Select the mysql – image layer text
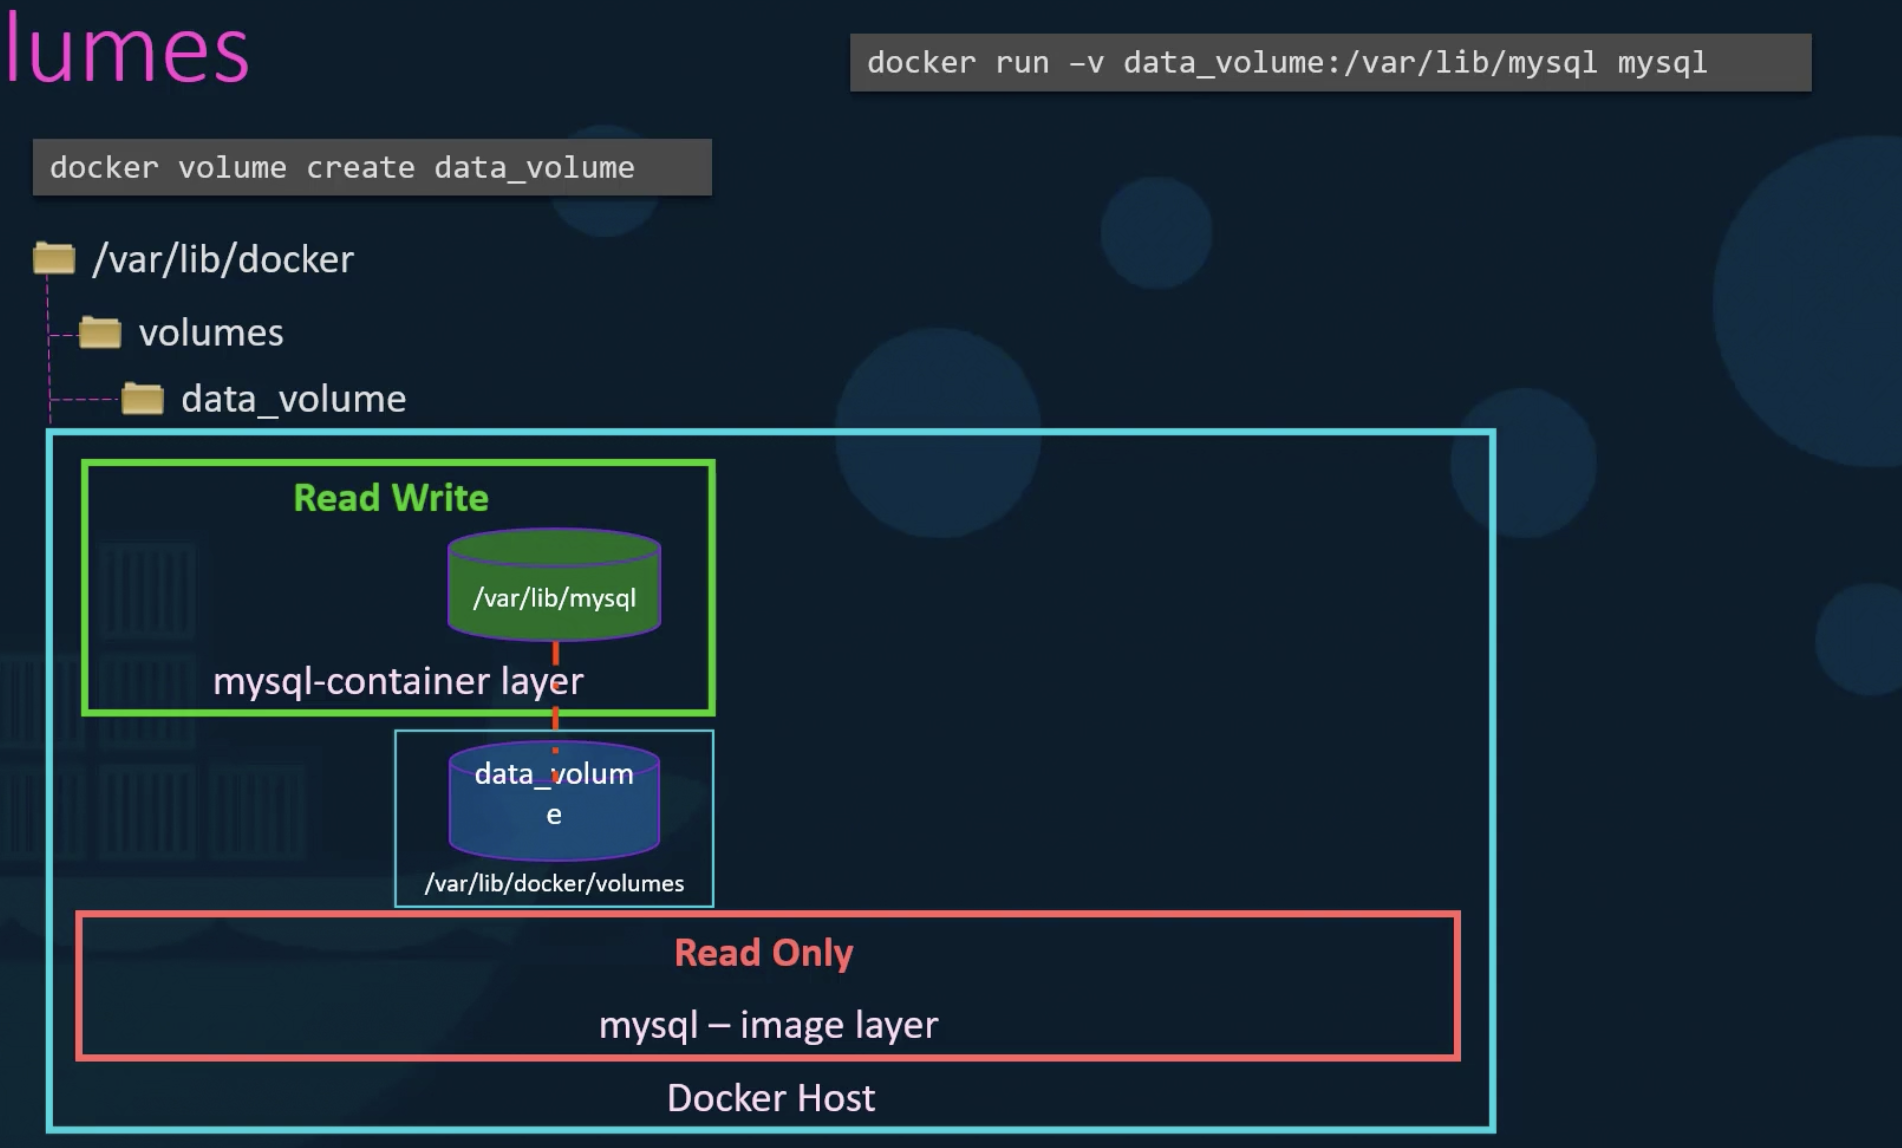1902x1148 pixels. 768,1025
